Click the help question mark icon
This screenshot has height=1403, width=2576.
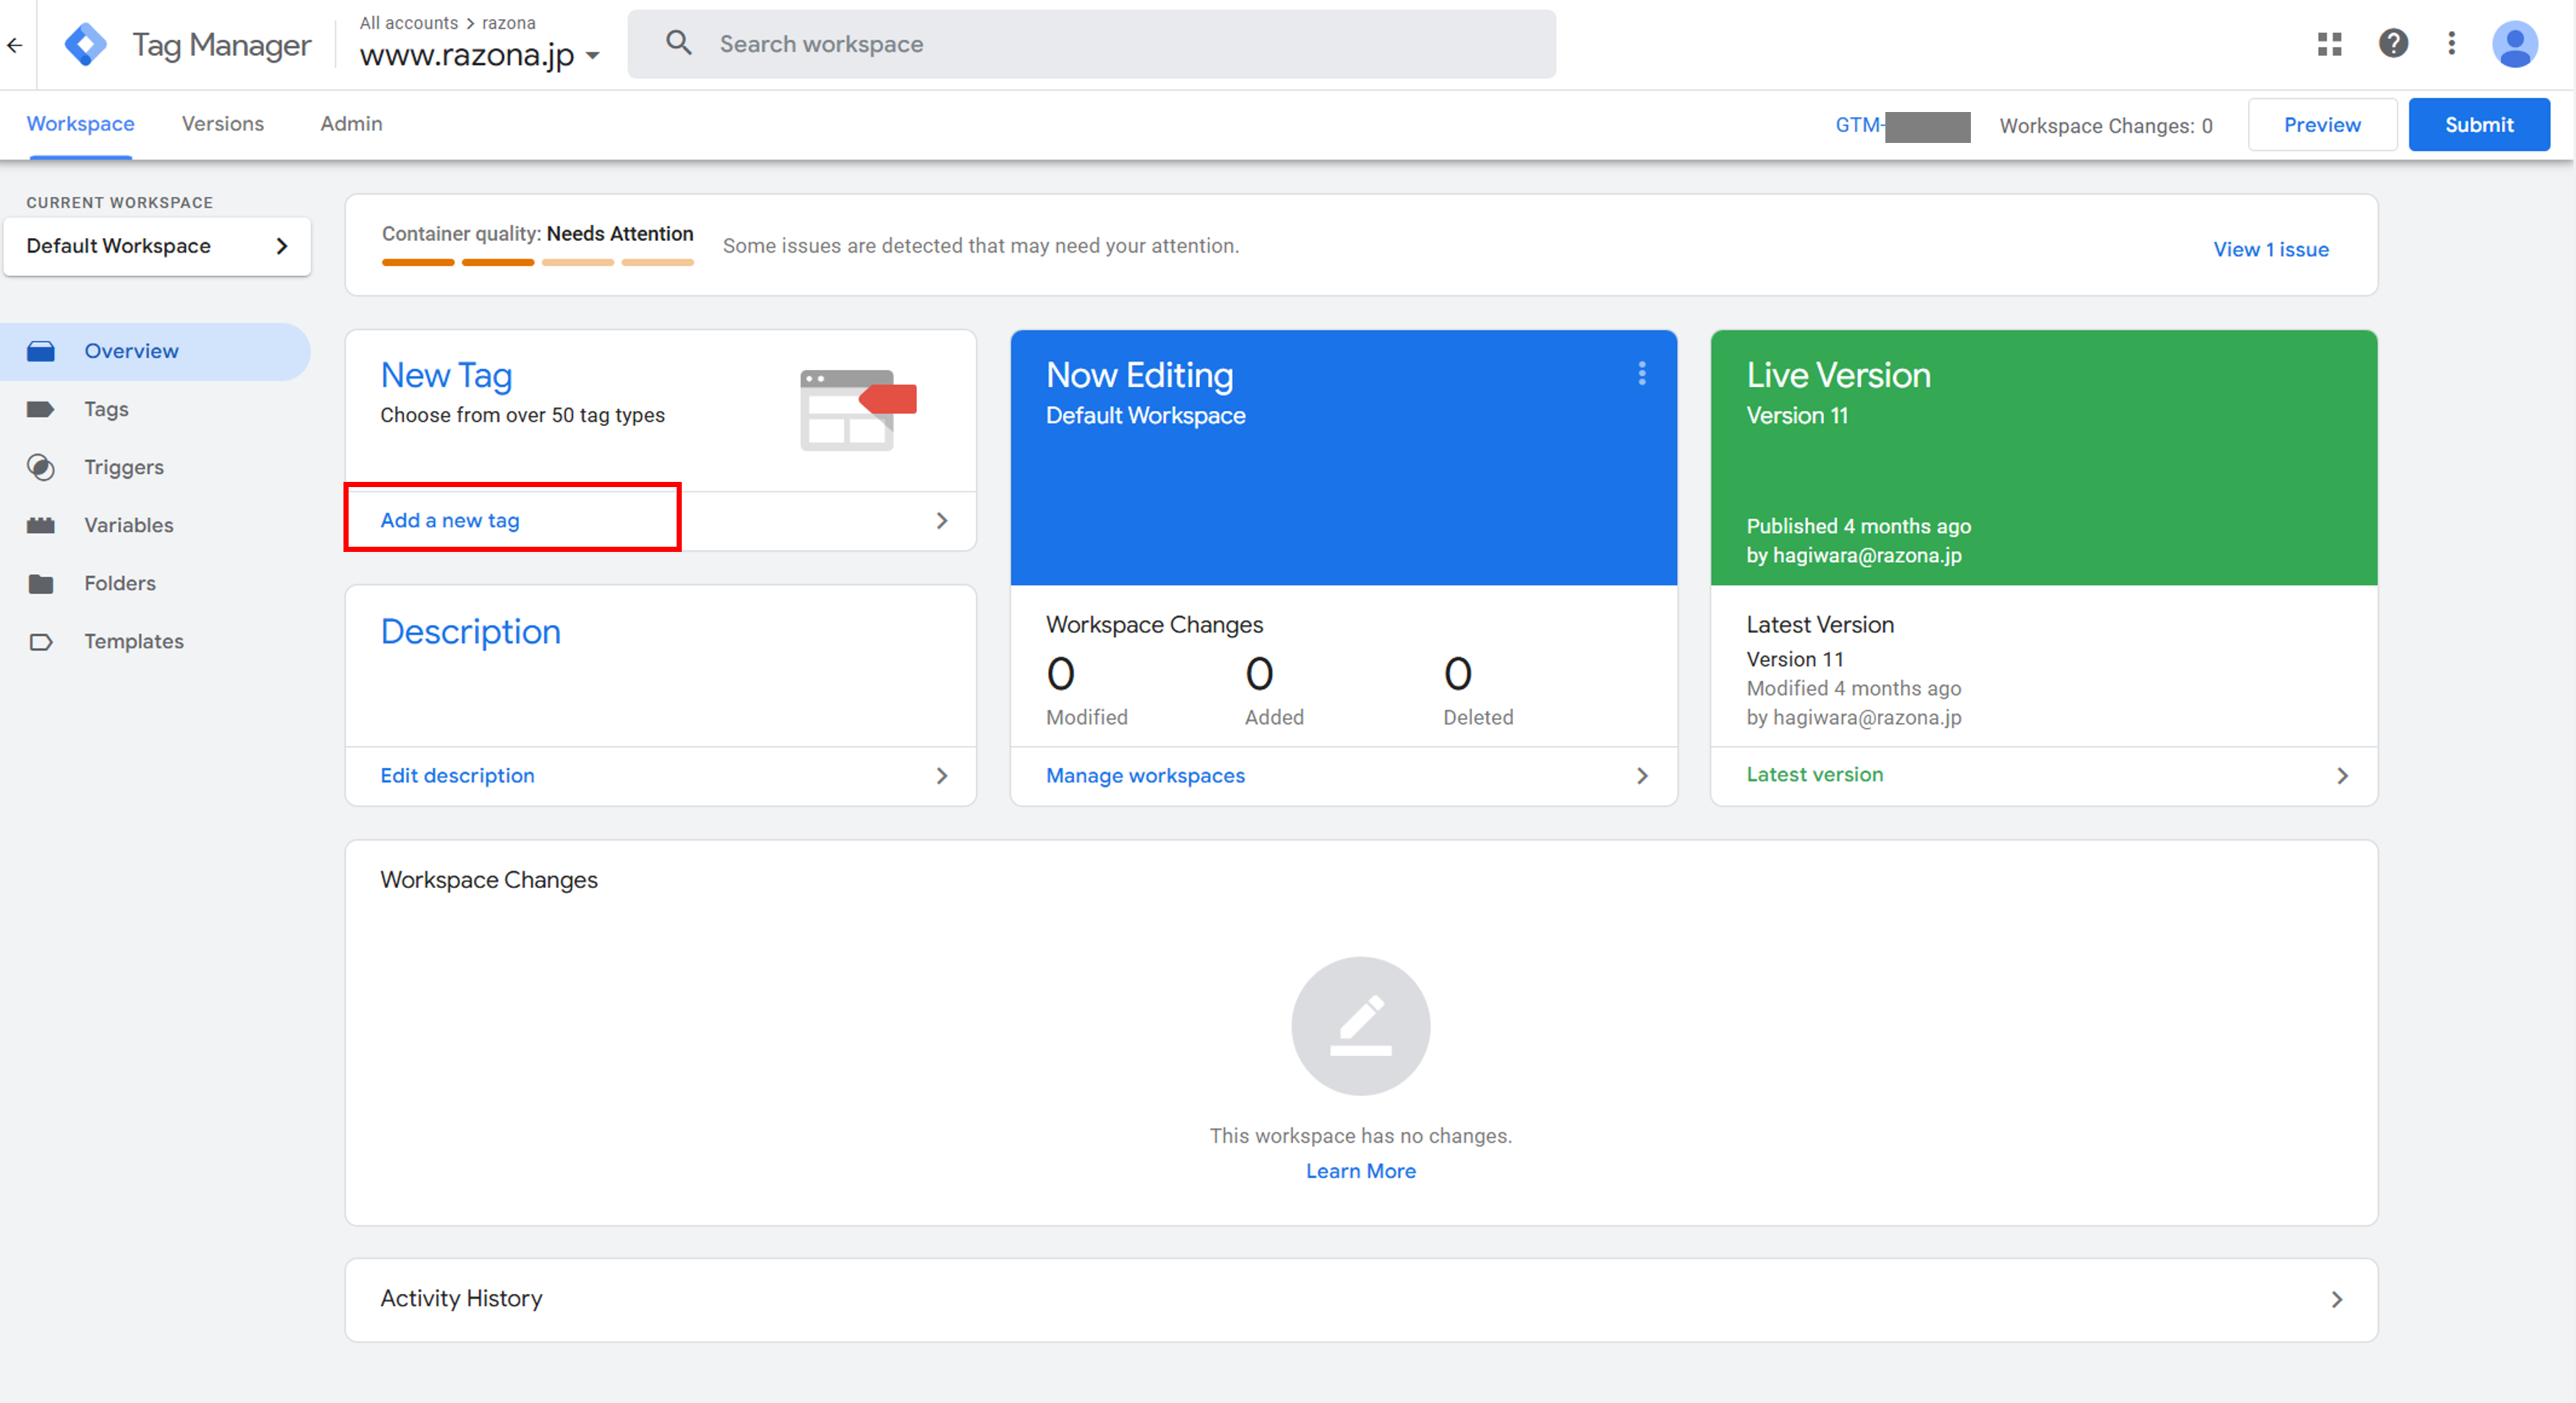tap(2393, 45)
